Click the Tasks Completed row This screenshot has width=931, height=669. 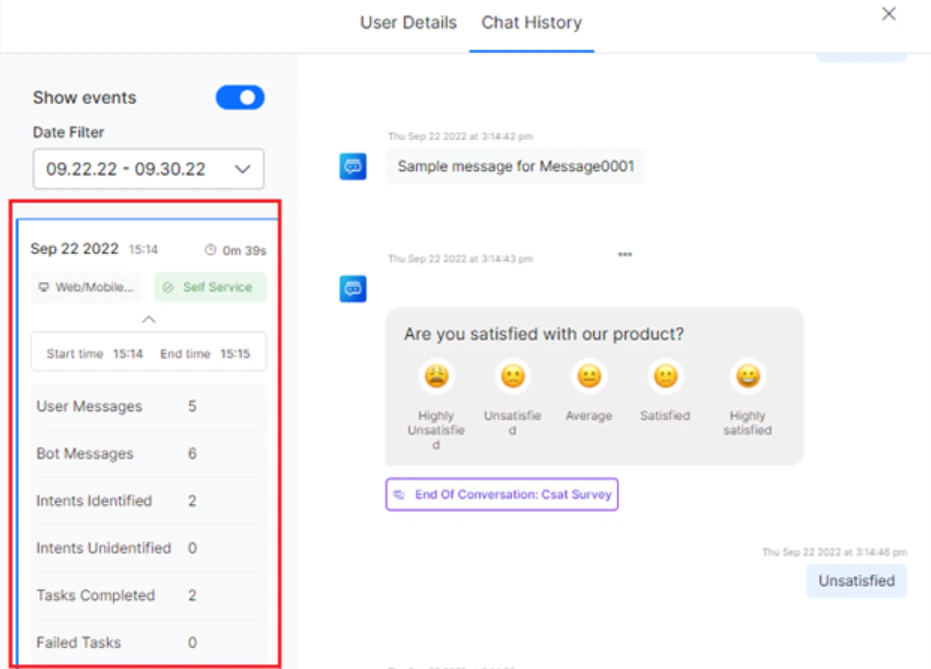pos(148,595)
